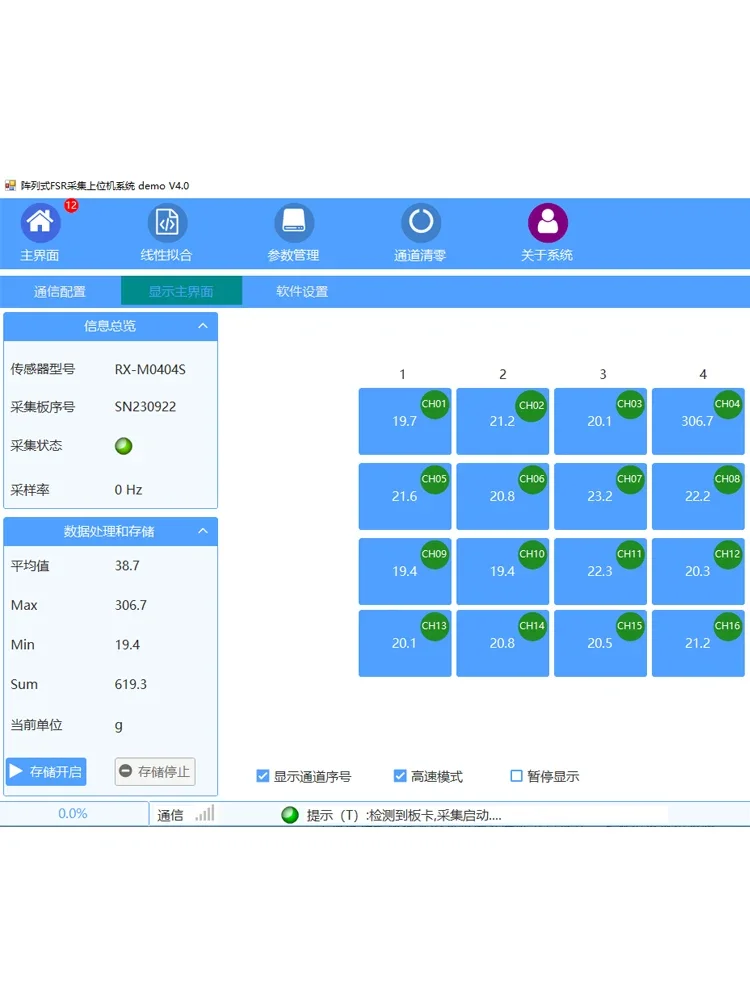The image size is (750, 1000).
Task: Open 关于系统 user icon
Action: pos(548,223)
